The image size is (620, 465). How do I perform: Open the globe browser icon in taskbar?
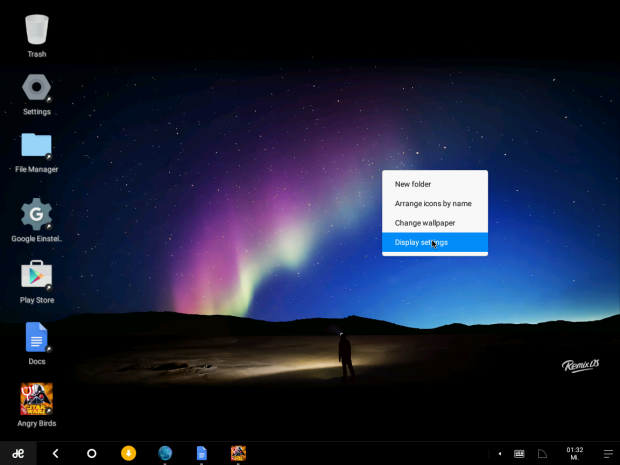[x=165, y=453]
